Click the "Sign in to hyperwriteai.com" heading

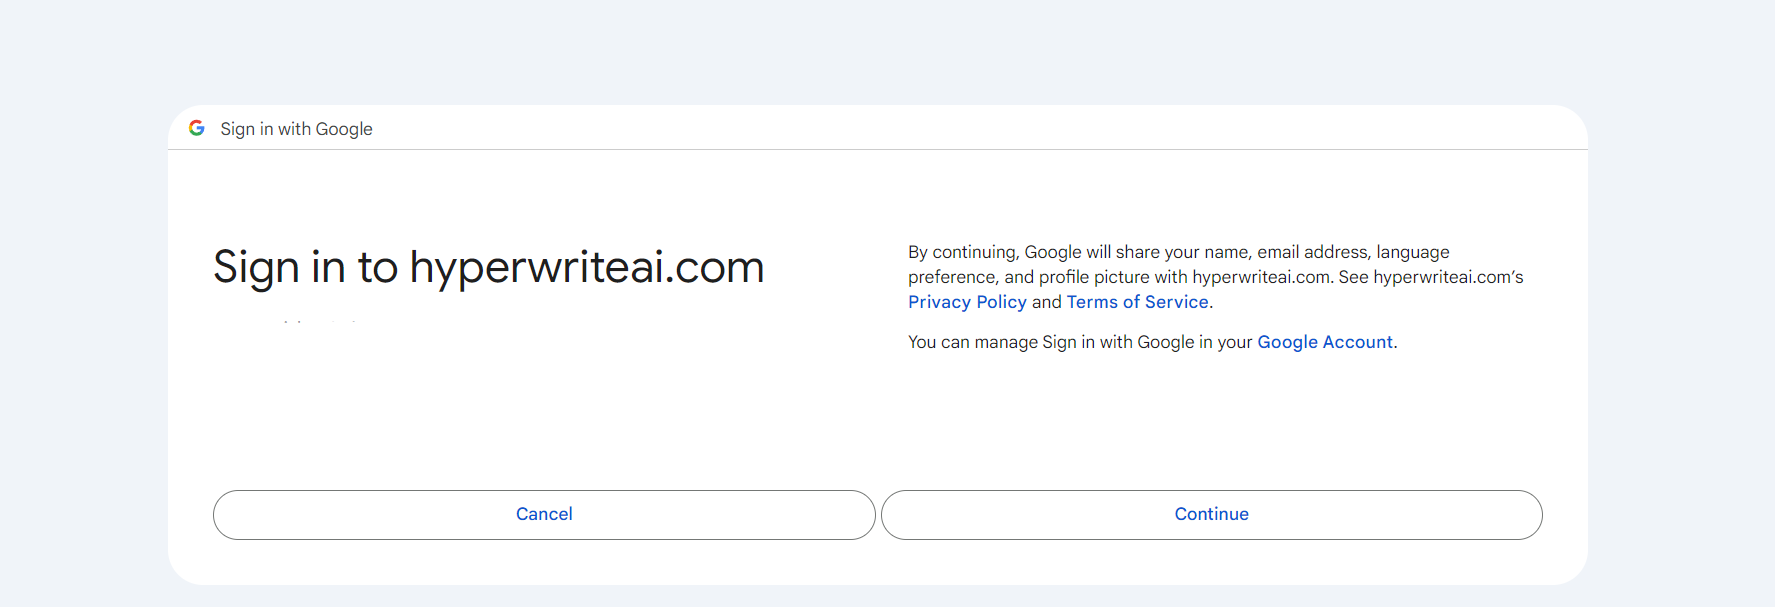[x=488, y=267]
